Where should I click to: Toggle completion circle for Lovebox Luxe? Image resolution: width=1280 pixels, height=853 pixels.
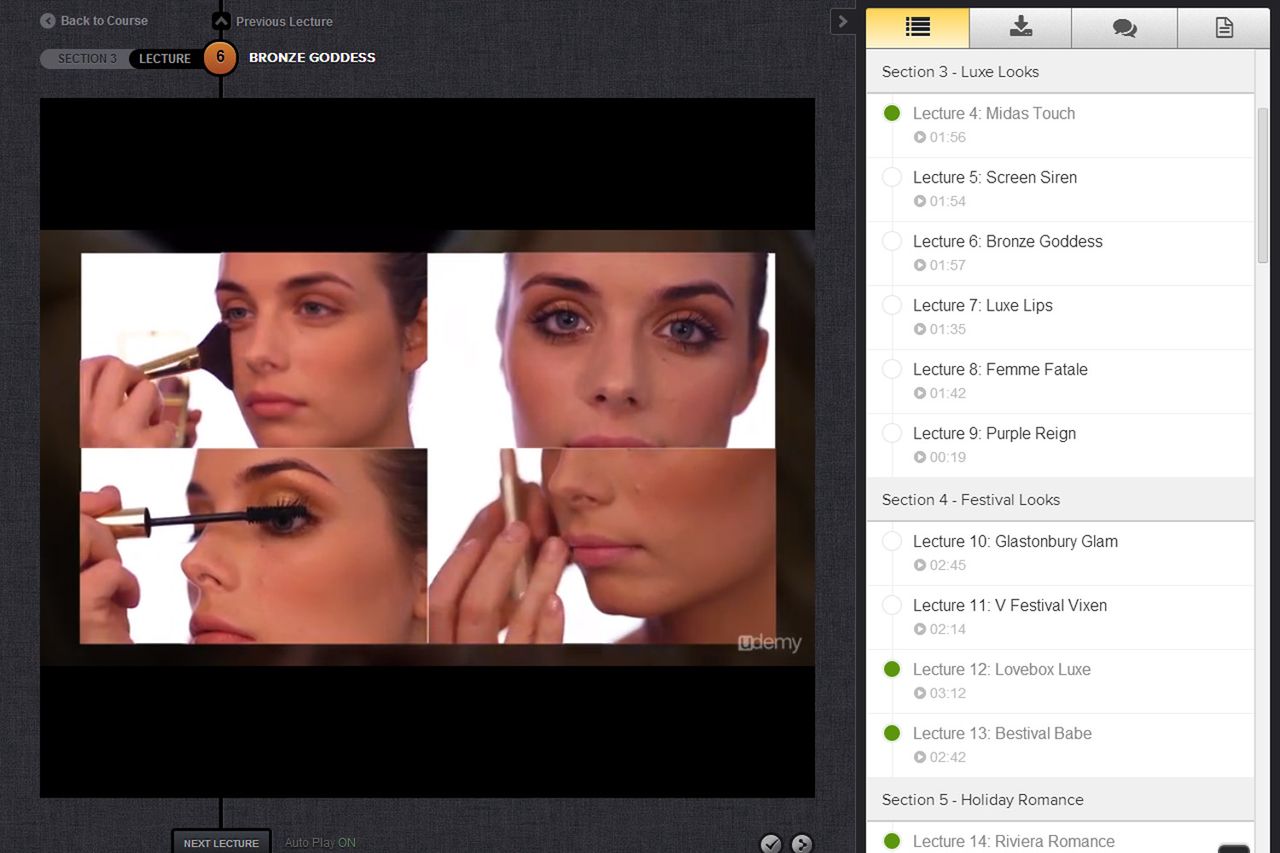892,669
